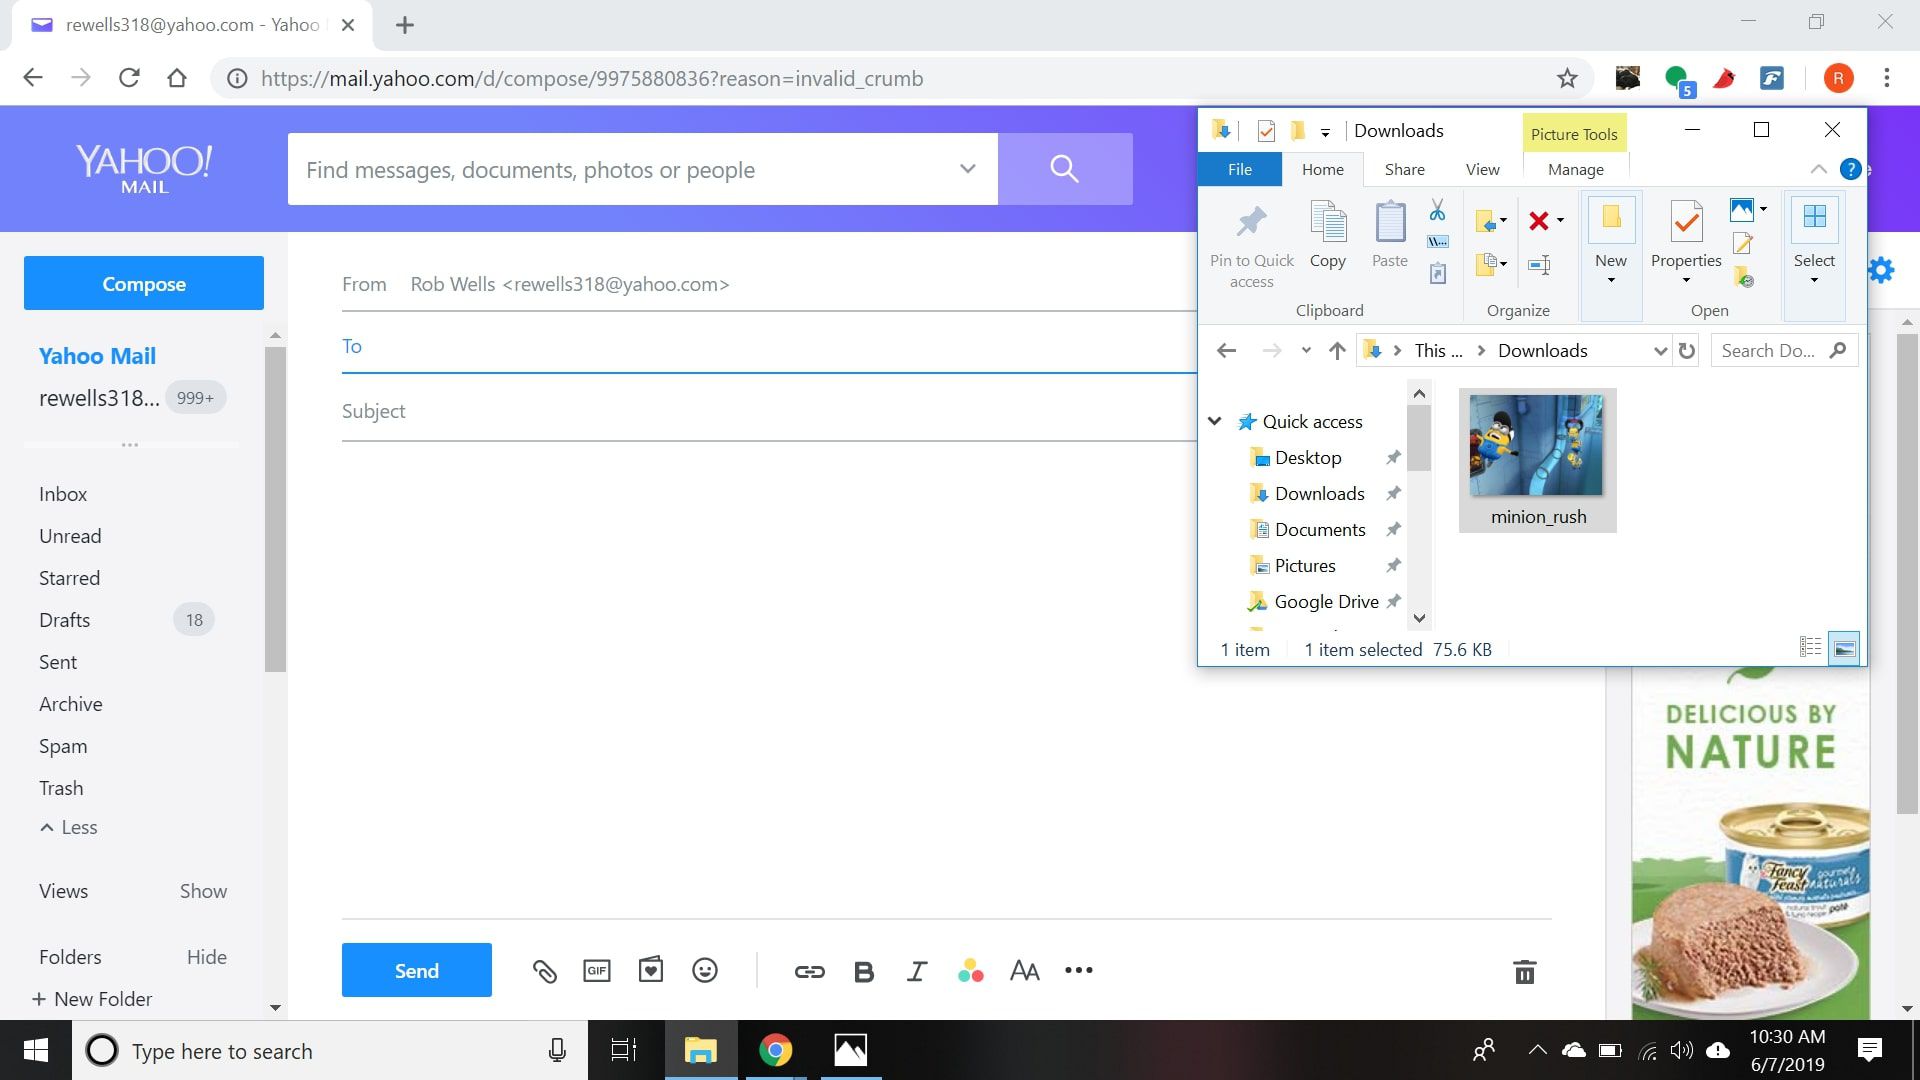This screenshot has height=1080, width=1920.
Task: Click the Explorer Search Downloads box
Action: [1785, 350]
